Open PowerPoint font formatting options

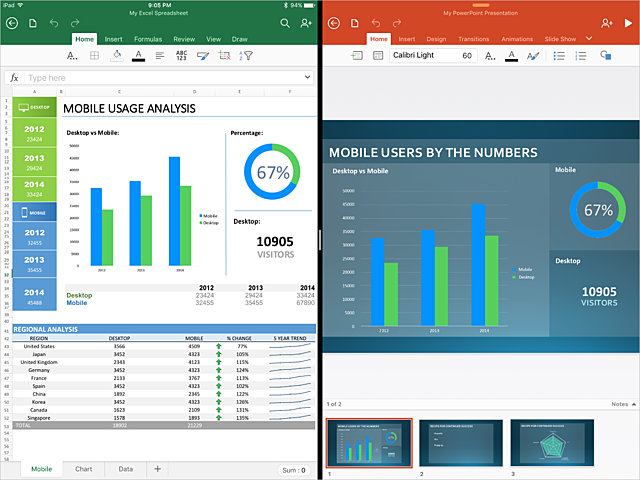tap(490, 56)
